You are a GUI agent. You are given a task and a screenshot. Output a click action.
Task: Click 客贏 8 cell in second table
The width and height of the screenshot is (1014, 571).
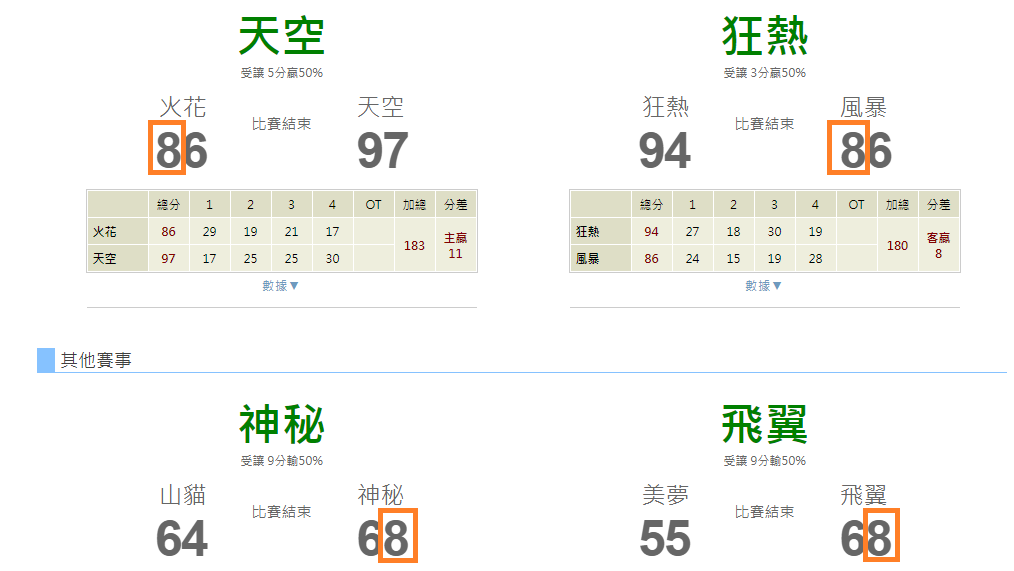(939, 245)
